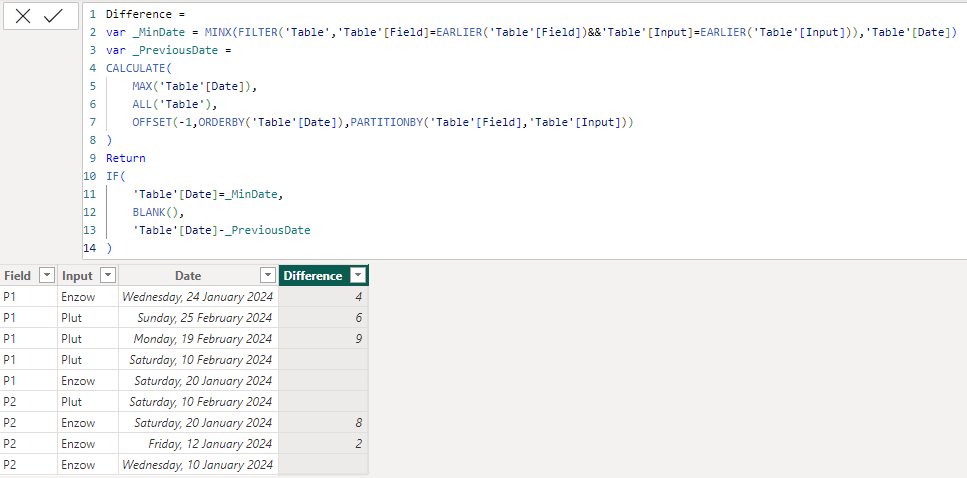Viewport: 967px width, 478px height.
Task: Click the Input cell Enzow beside 24 January
Action: pyautogui.click(x=88, y=297)
